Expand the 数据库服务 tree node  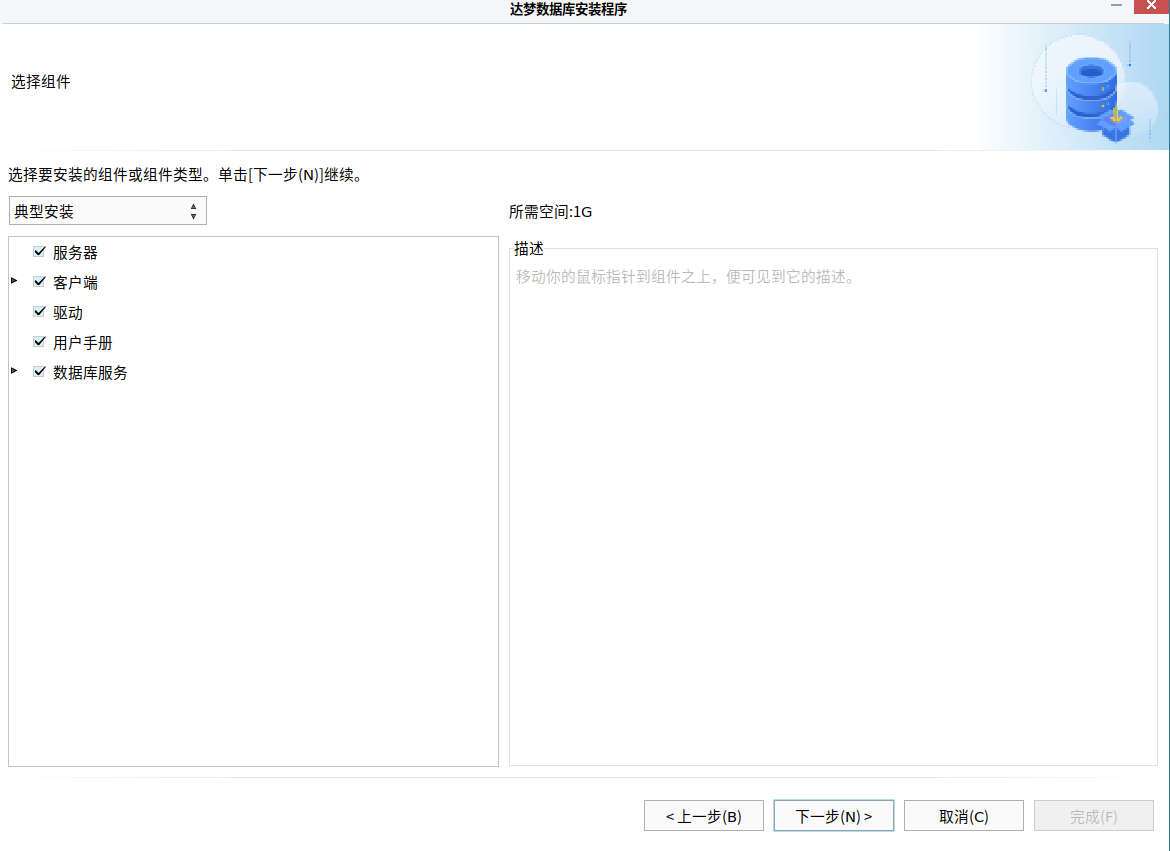click(x=14, y=371)
